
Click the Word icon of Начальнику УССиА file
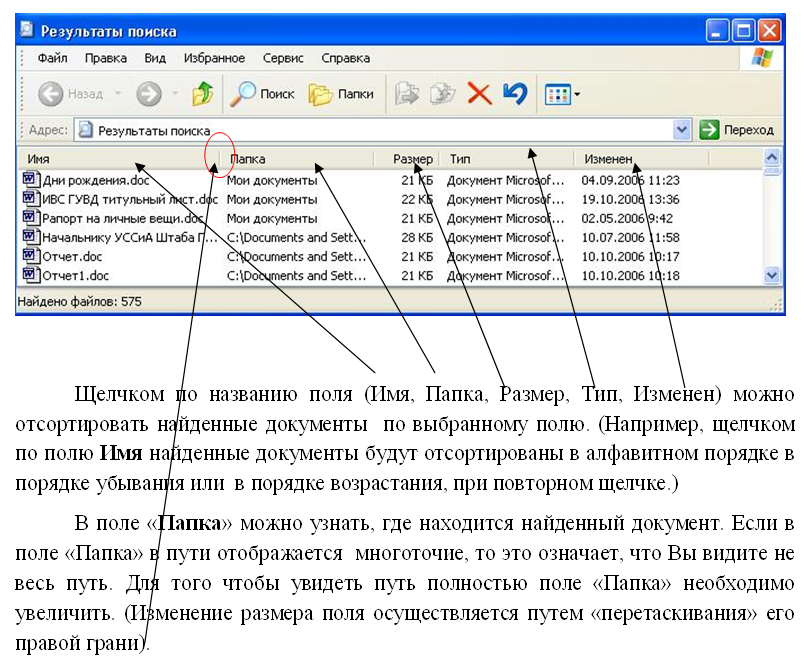tap(31, 237)
